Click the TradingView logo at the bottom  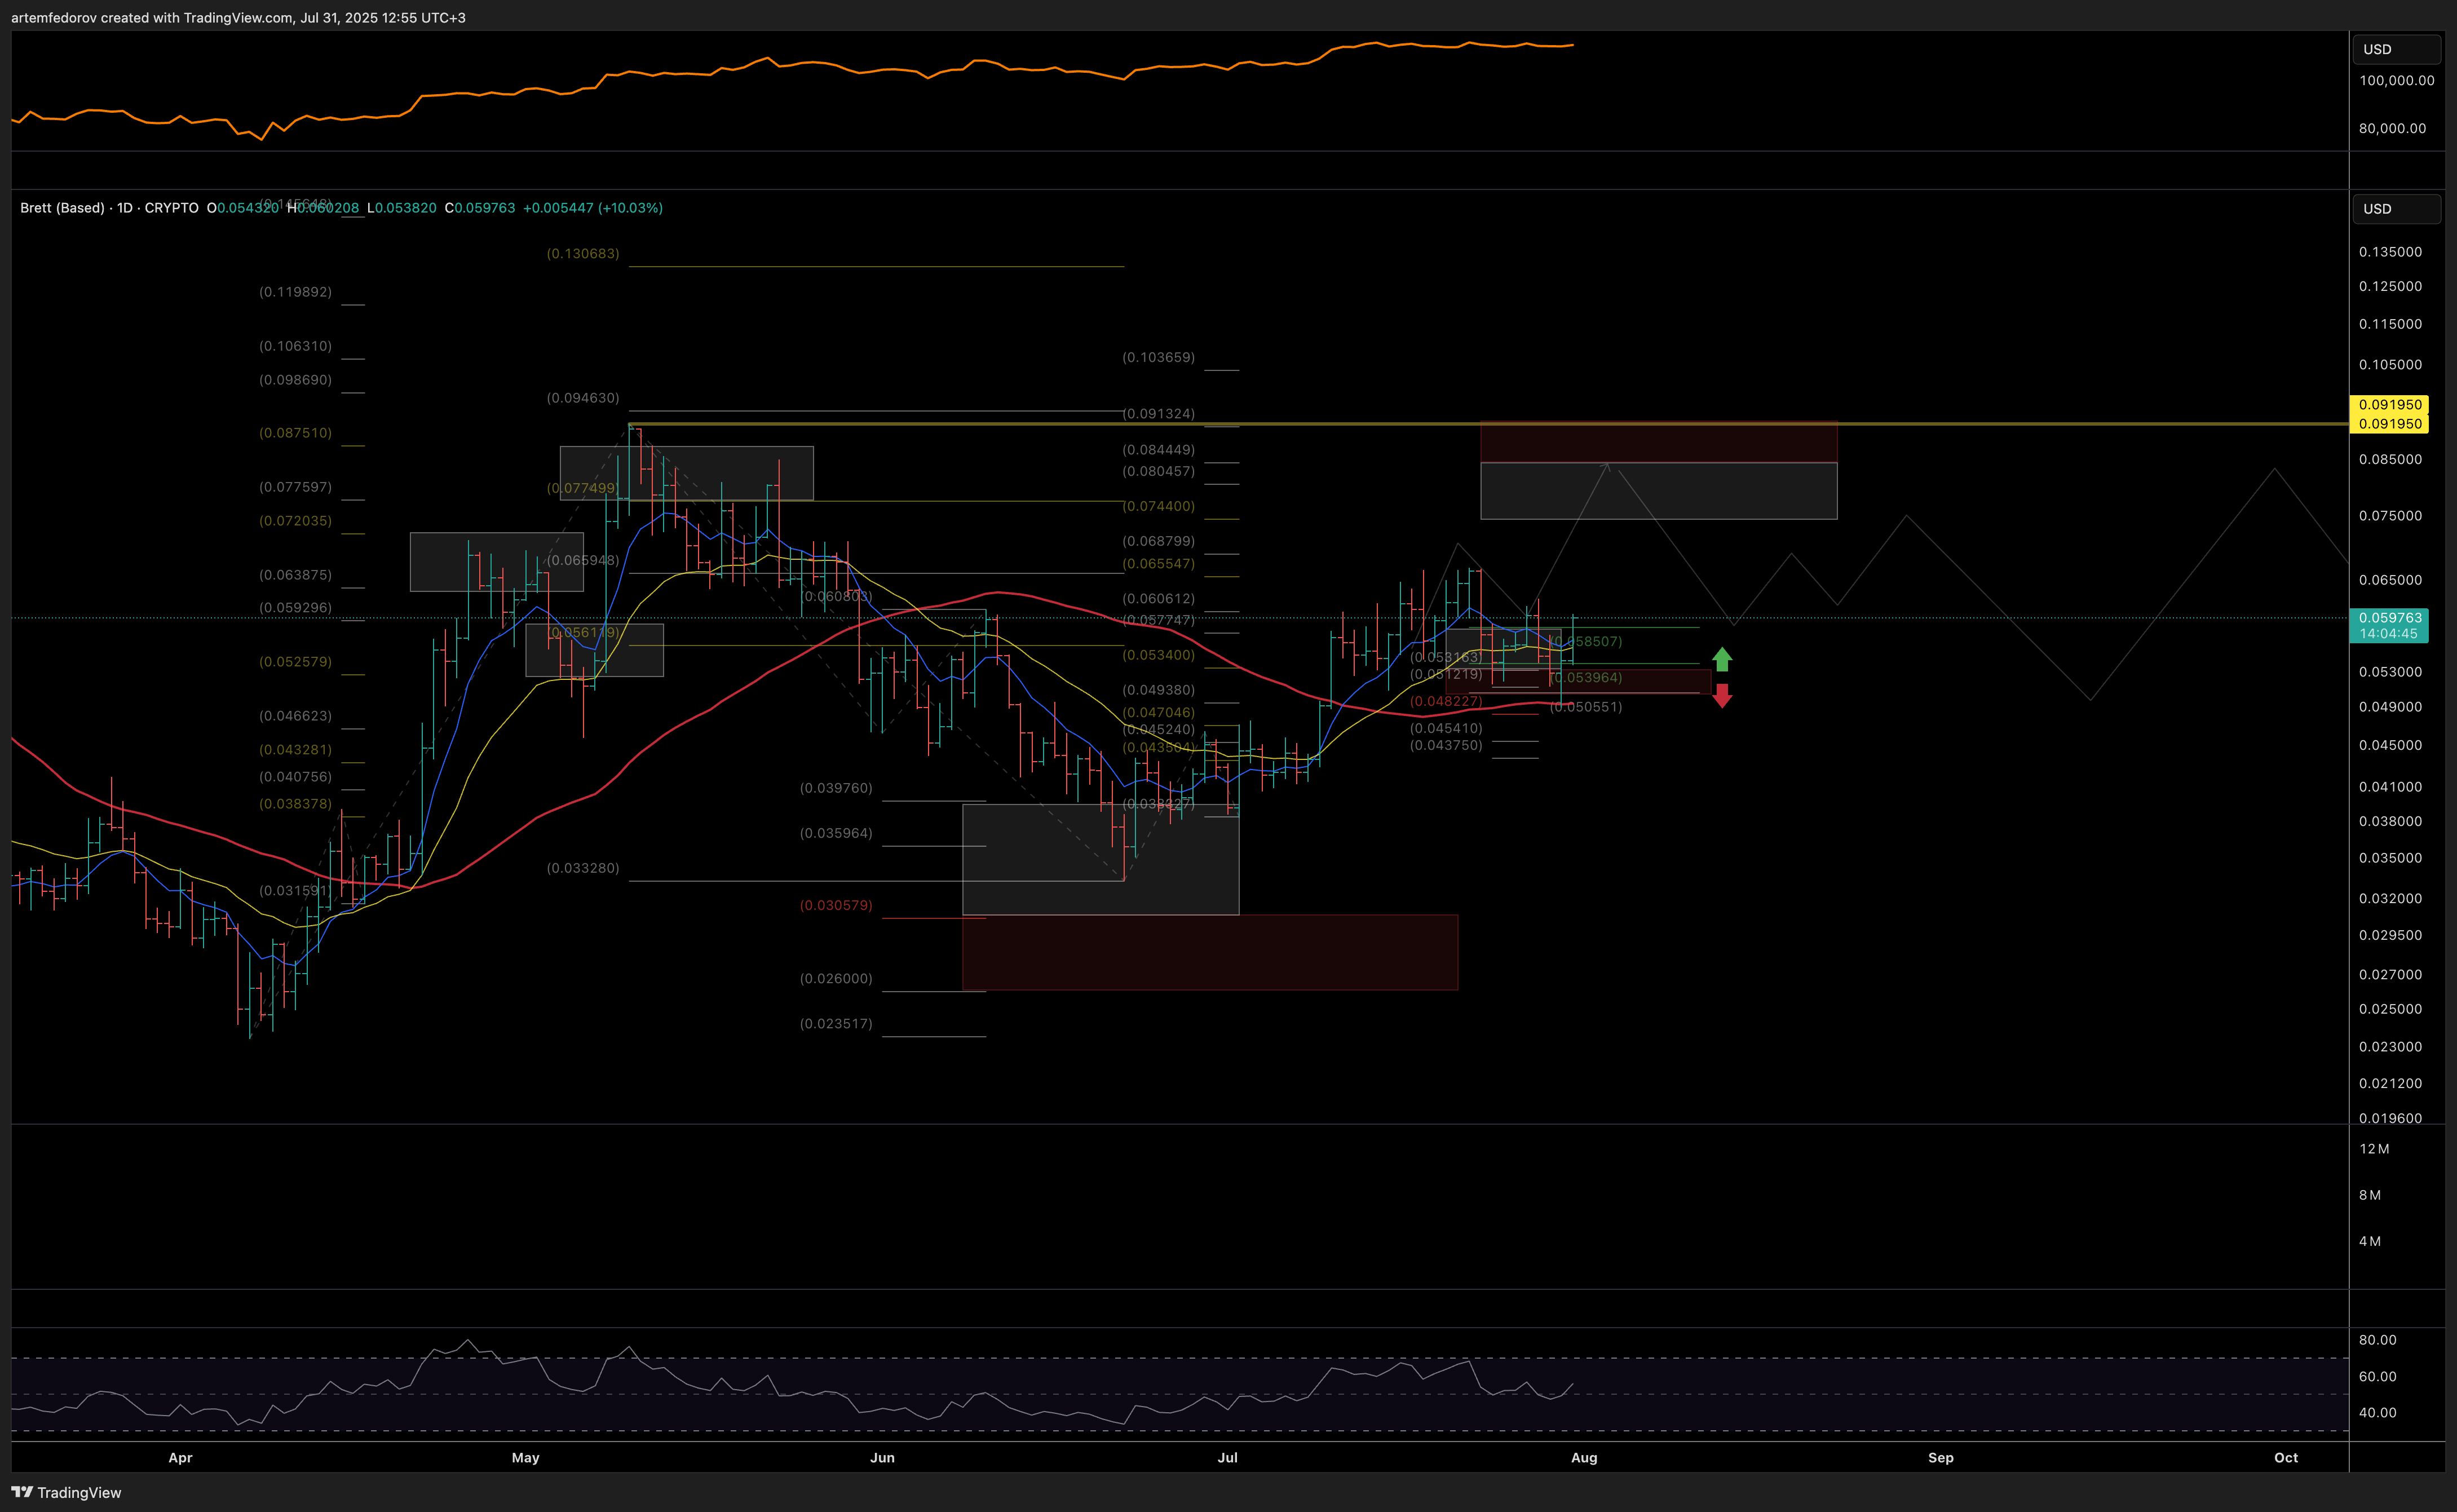click(x=66, y=1492)
